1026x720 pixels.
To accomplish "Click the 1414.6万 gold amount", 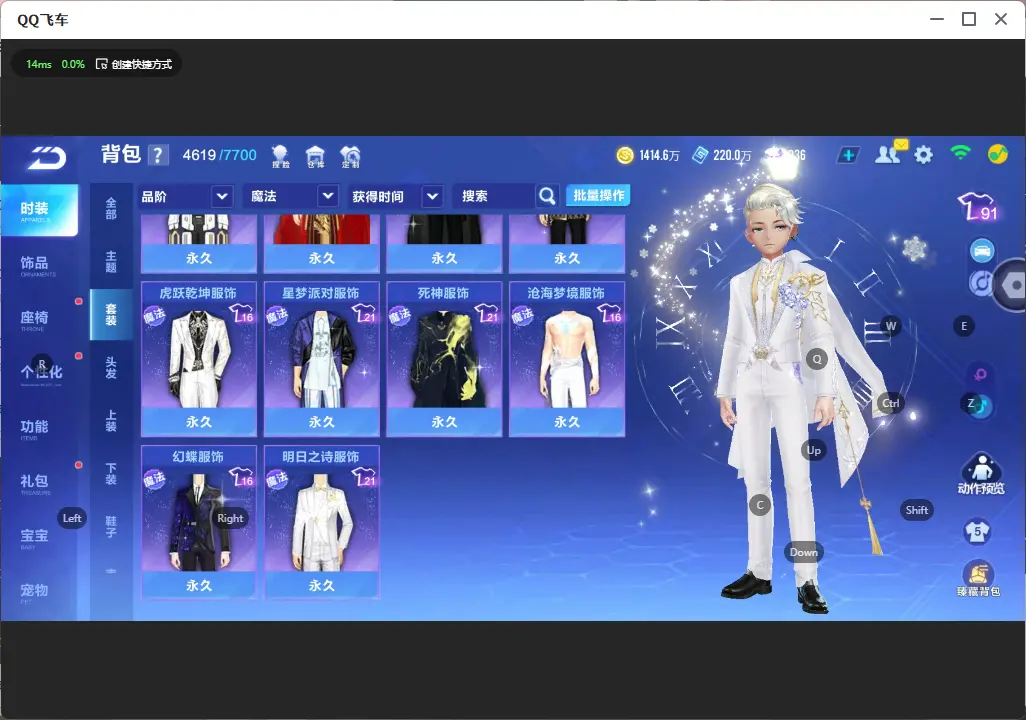I will 660,155.
